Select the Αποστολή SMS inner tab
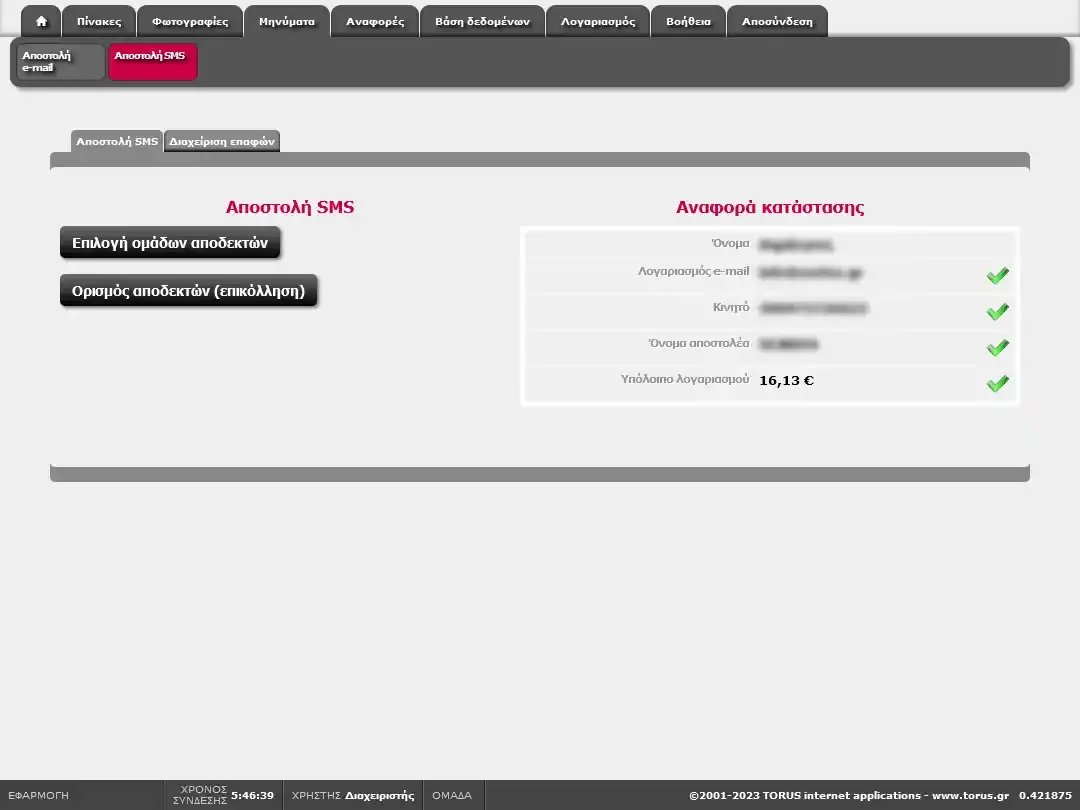This screenshot has width=1080, height=810. click(117, 142)
